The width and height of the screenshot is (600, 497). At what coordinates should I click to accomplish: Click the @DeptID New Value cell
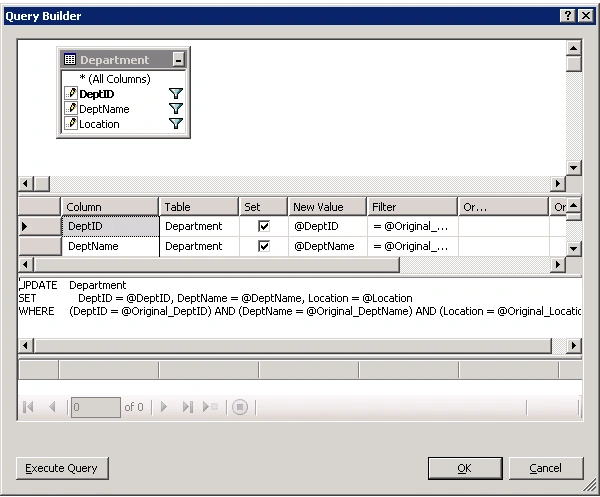[328, 226]
